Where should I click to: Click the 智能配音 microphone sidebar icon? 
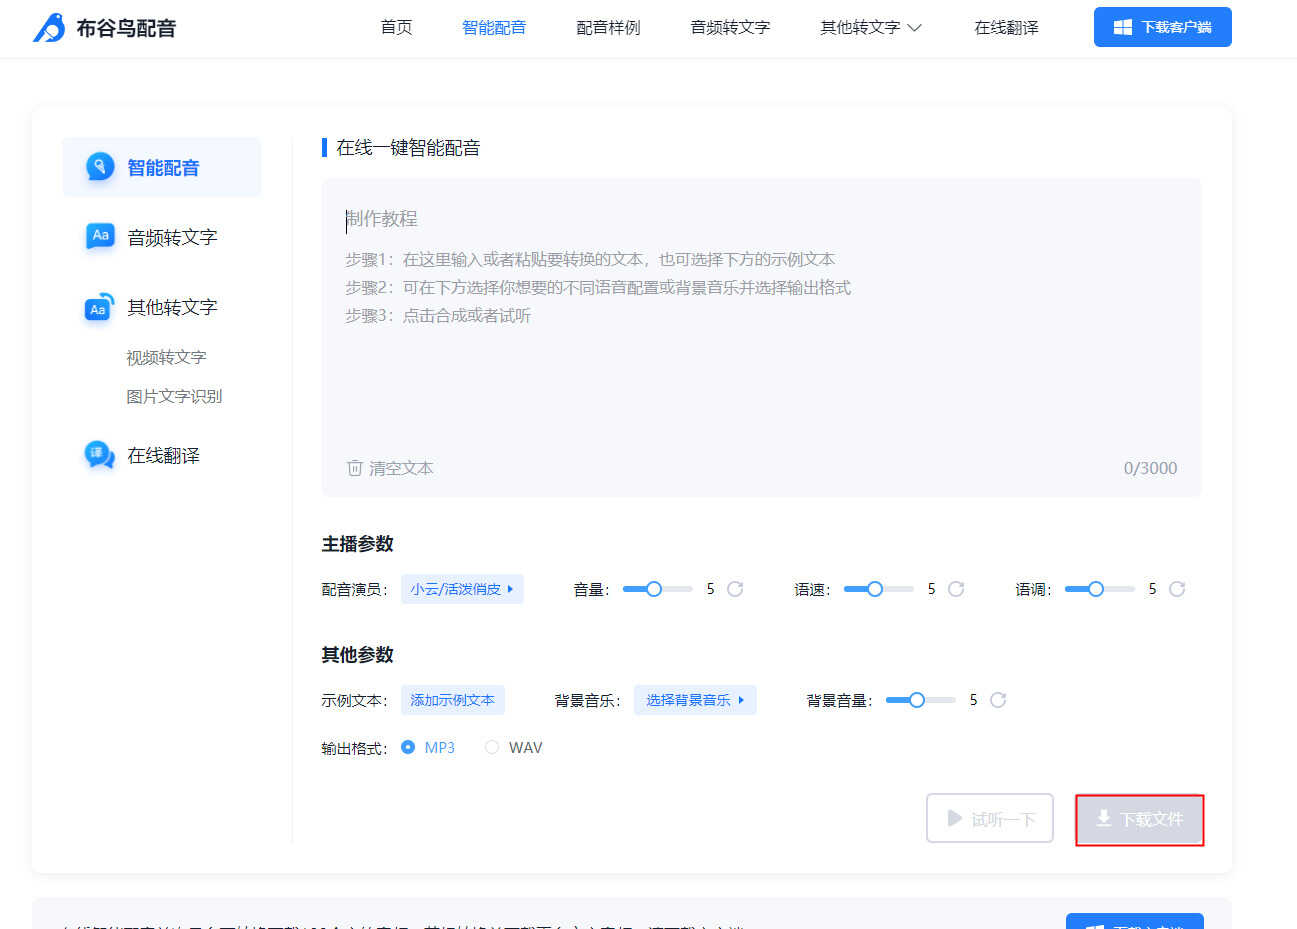pyautogui.click(x=100, y=167)
